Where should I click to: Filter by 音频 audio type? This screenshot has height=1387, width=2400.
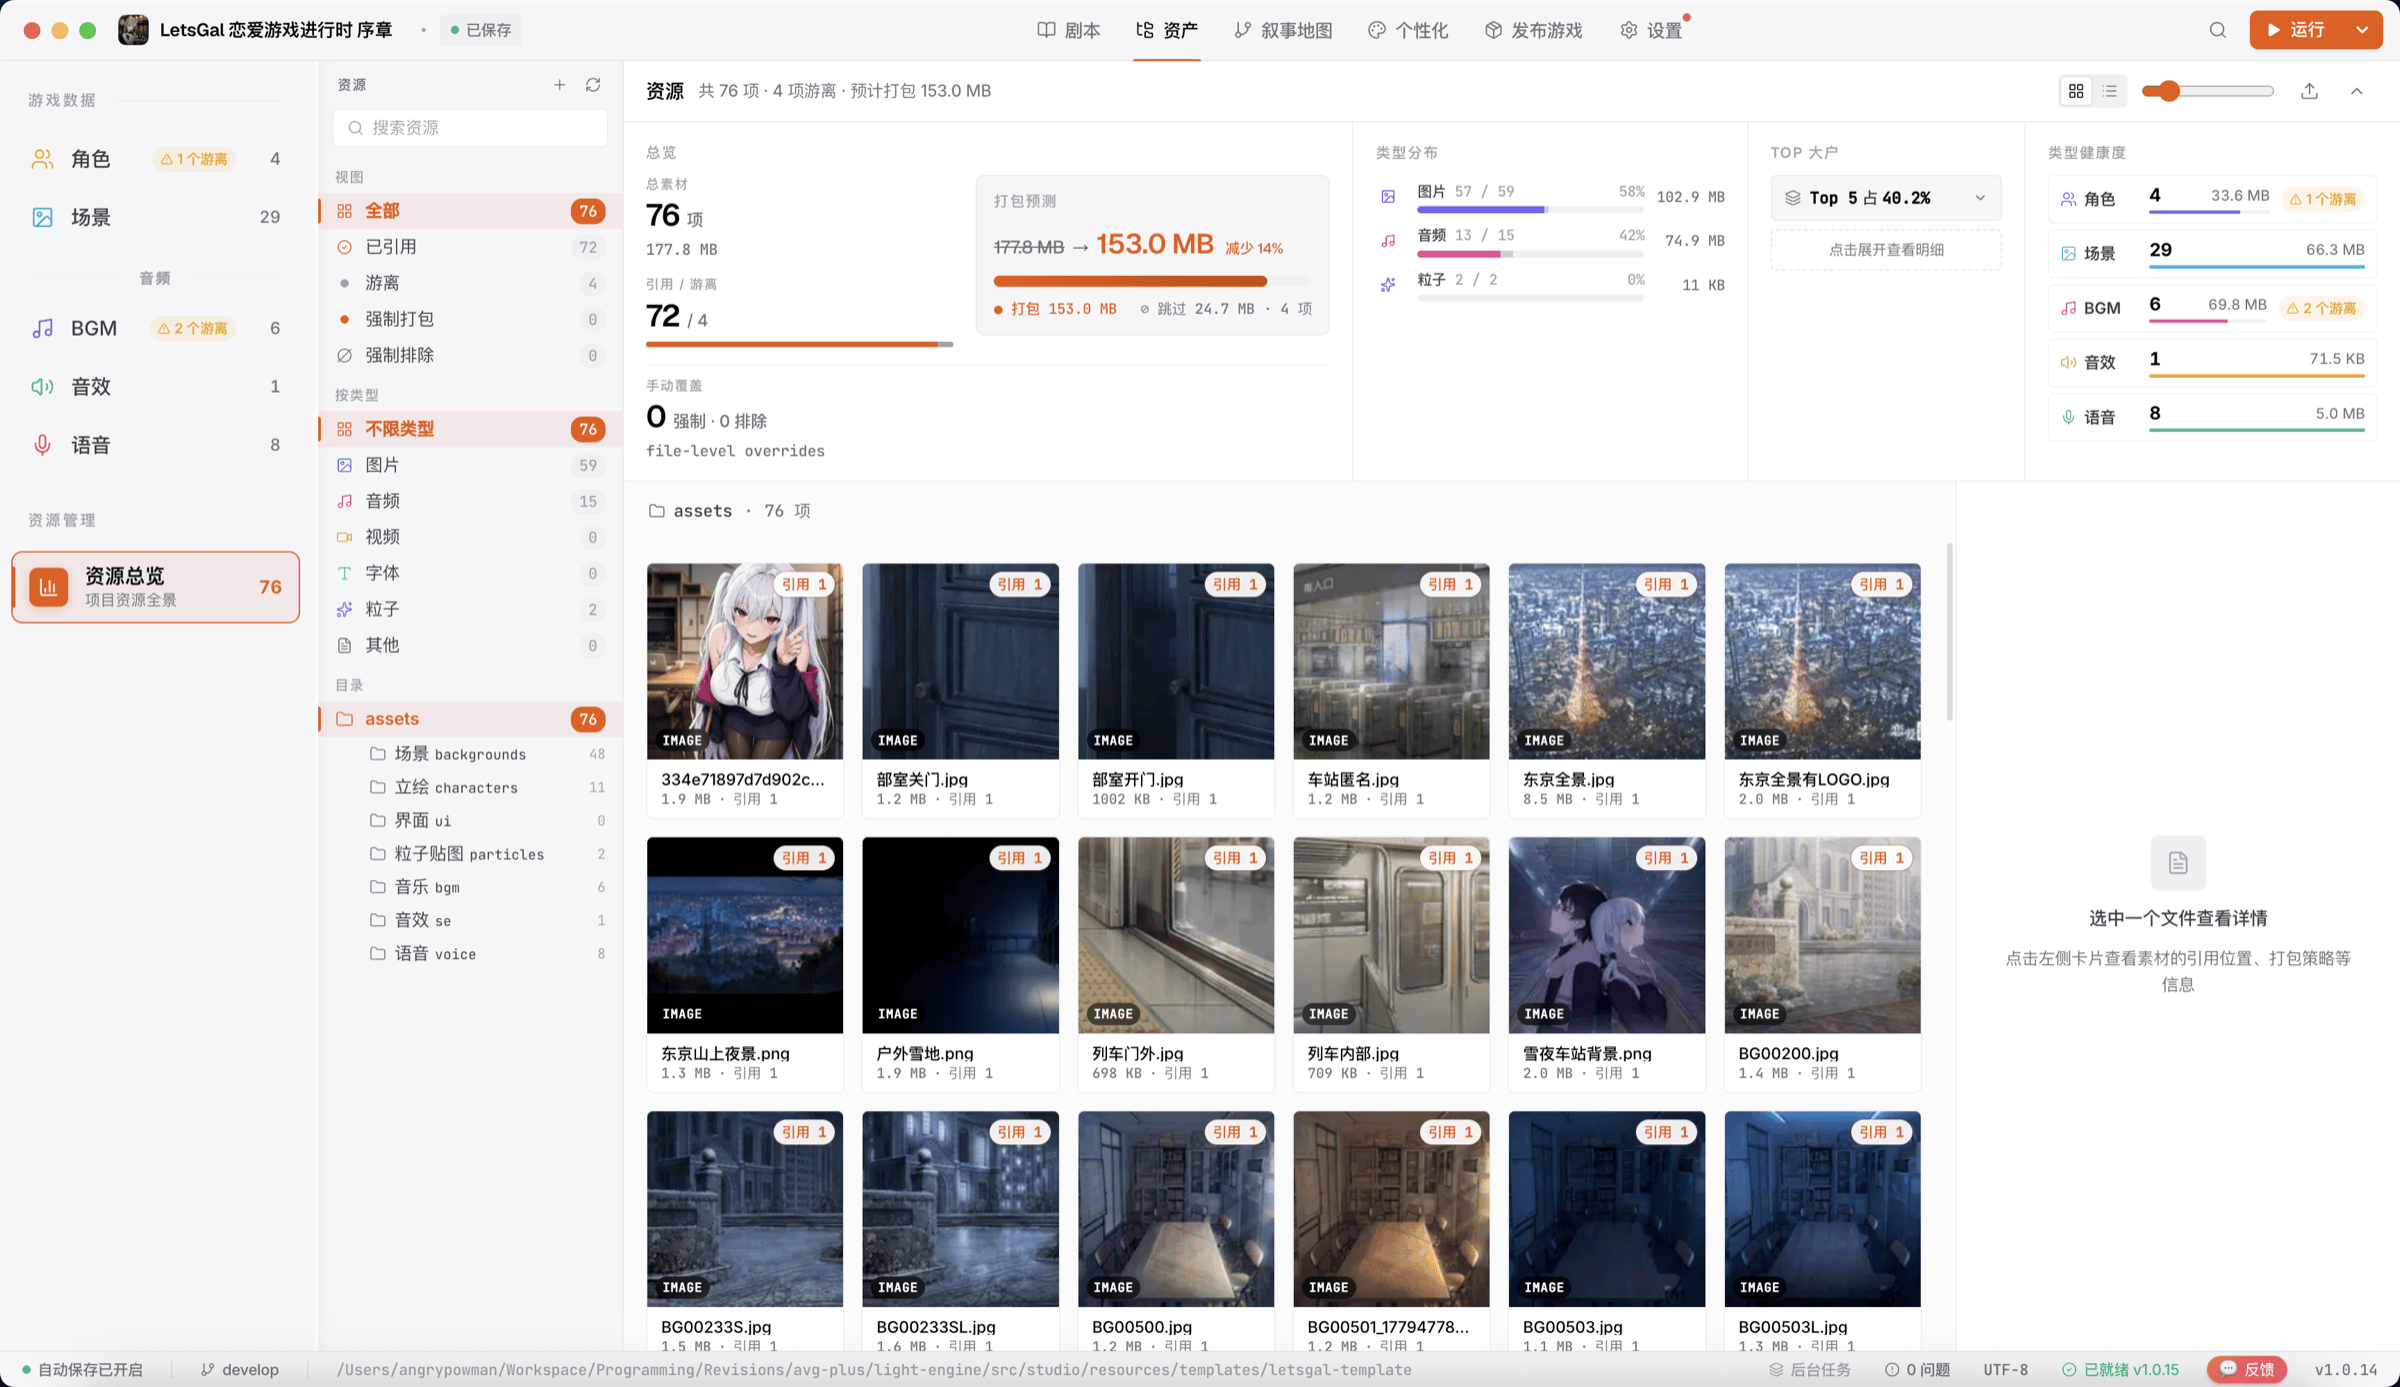470,501
